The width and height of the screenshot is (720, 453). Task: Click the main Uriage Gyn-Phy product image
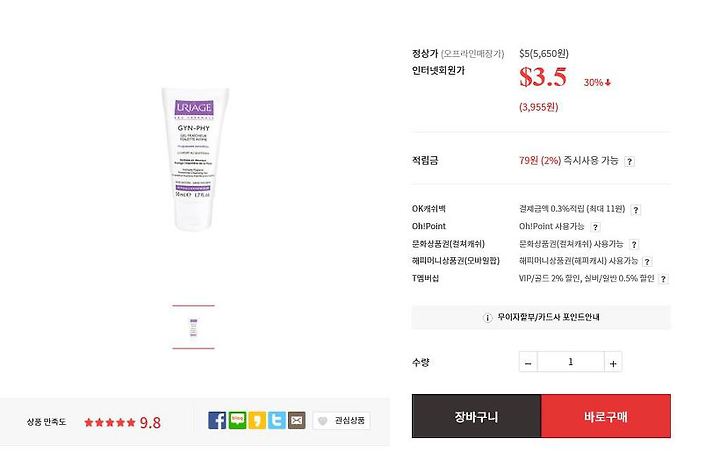(x=194, y=159)
